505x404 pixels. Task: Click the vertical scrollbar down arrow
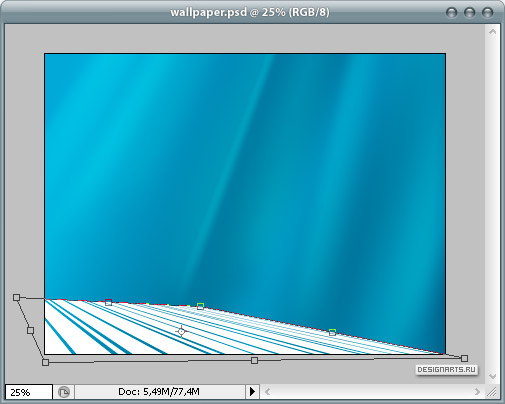point(493,376)
